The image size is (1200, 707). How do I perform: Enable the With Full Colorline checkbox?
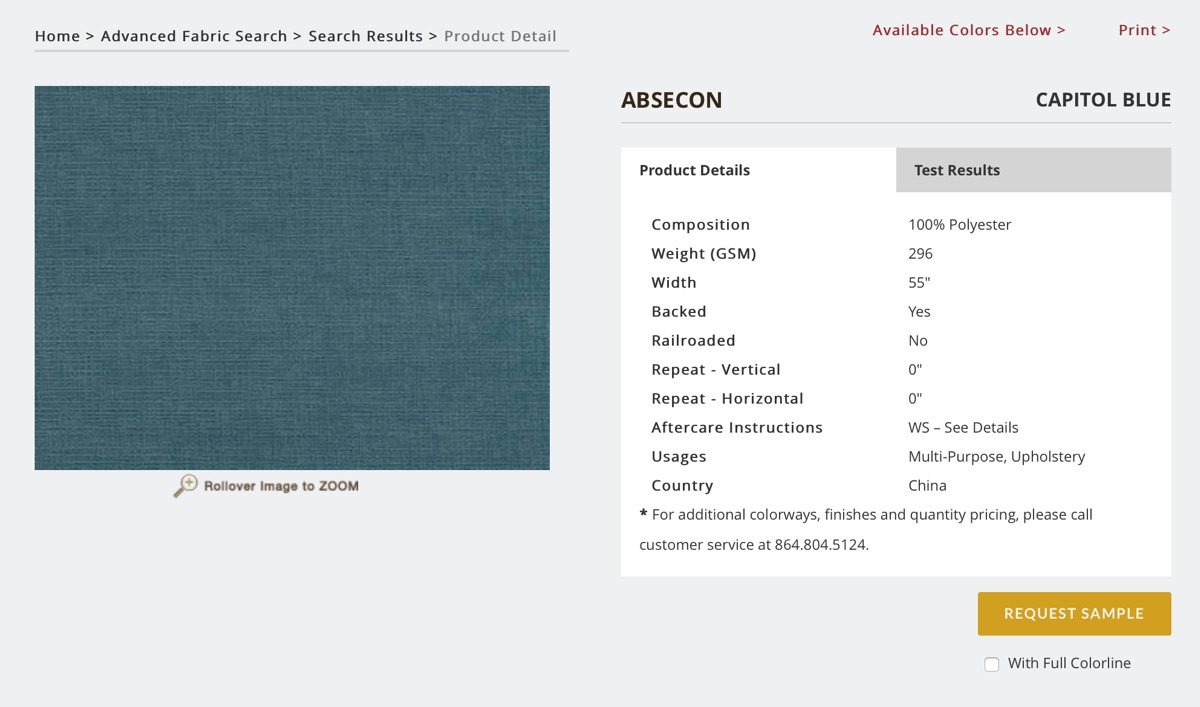pos(992,664)
